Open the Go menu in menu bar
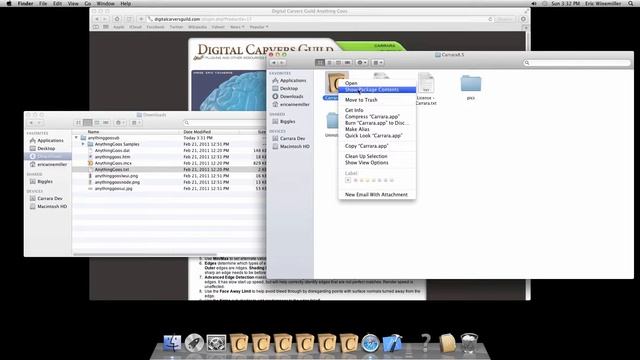Screen dimensions: 640x360 (88, 3)
